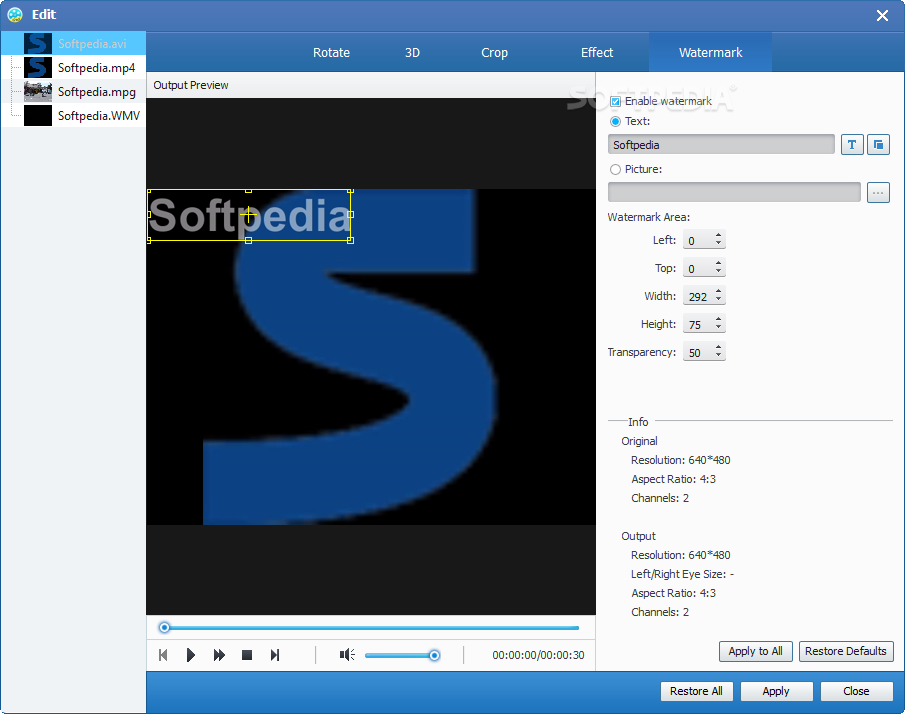Browse for a watermark picture file

[x=878, y=192]
